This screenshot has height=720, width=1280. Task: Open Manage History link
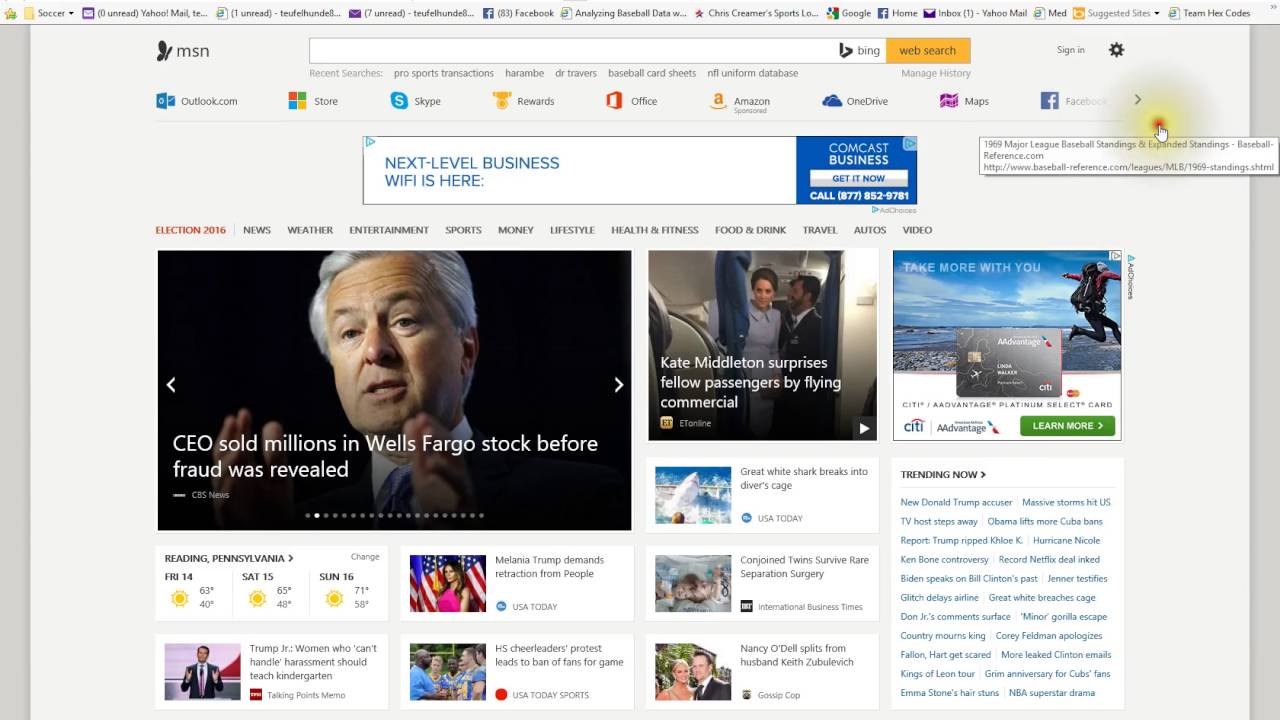click(936, 73)
